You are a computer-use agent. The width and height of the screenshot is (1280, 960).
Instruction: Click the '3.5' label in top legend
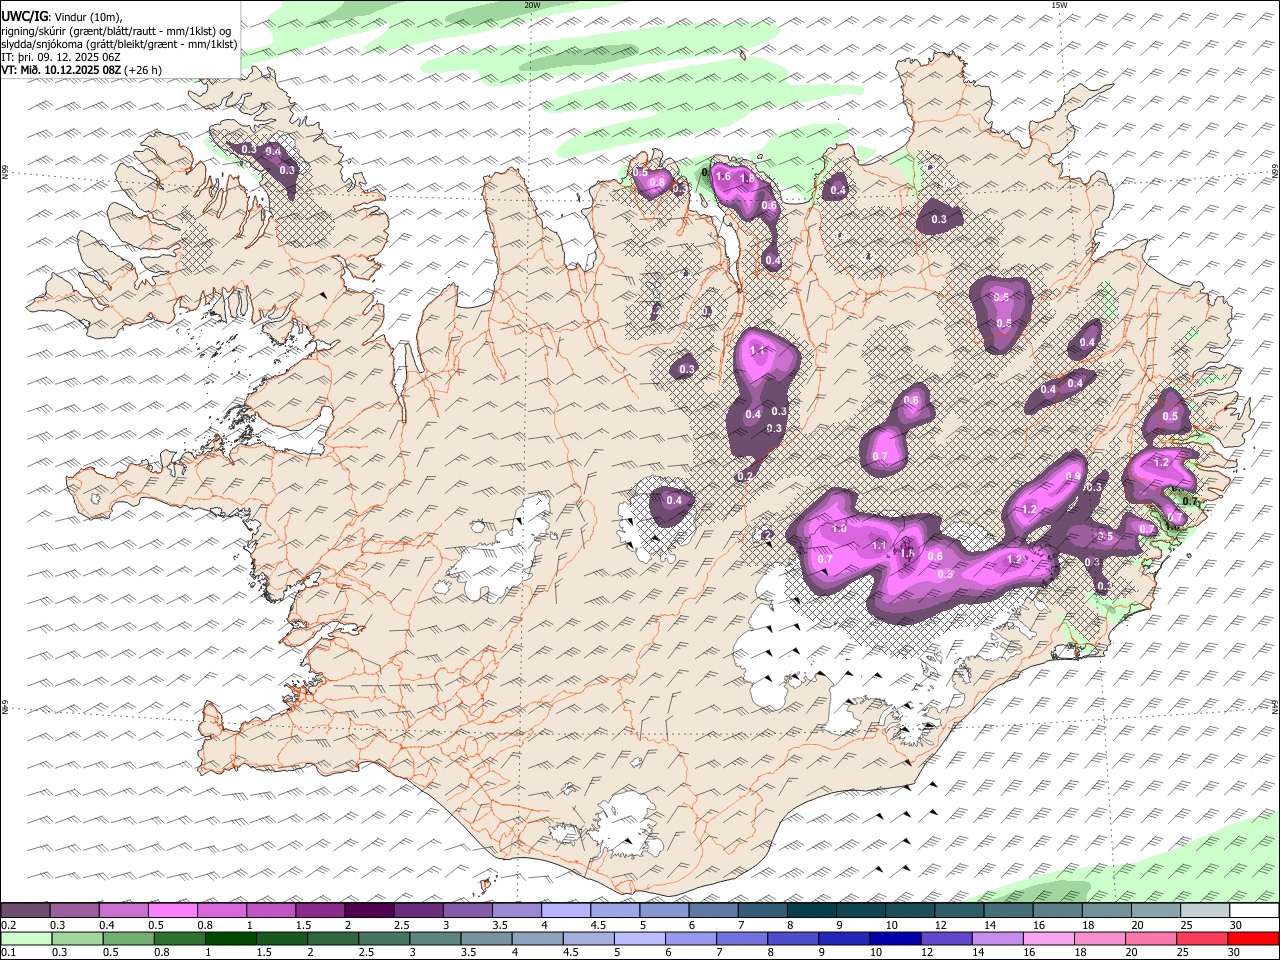tap(501, 925)
